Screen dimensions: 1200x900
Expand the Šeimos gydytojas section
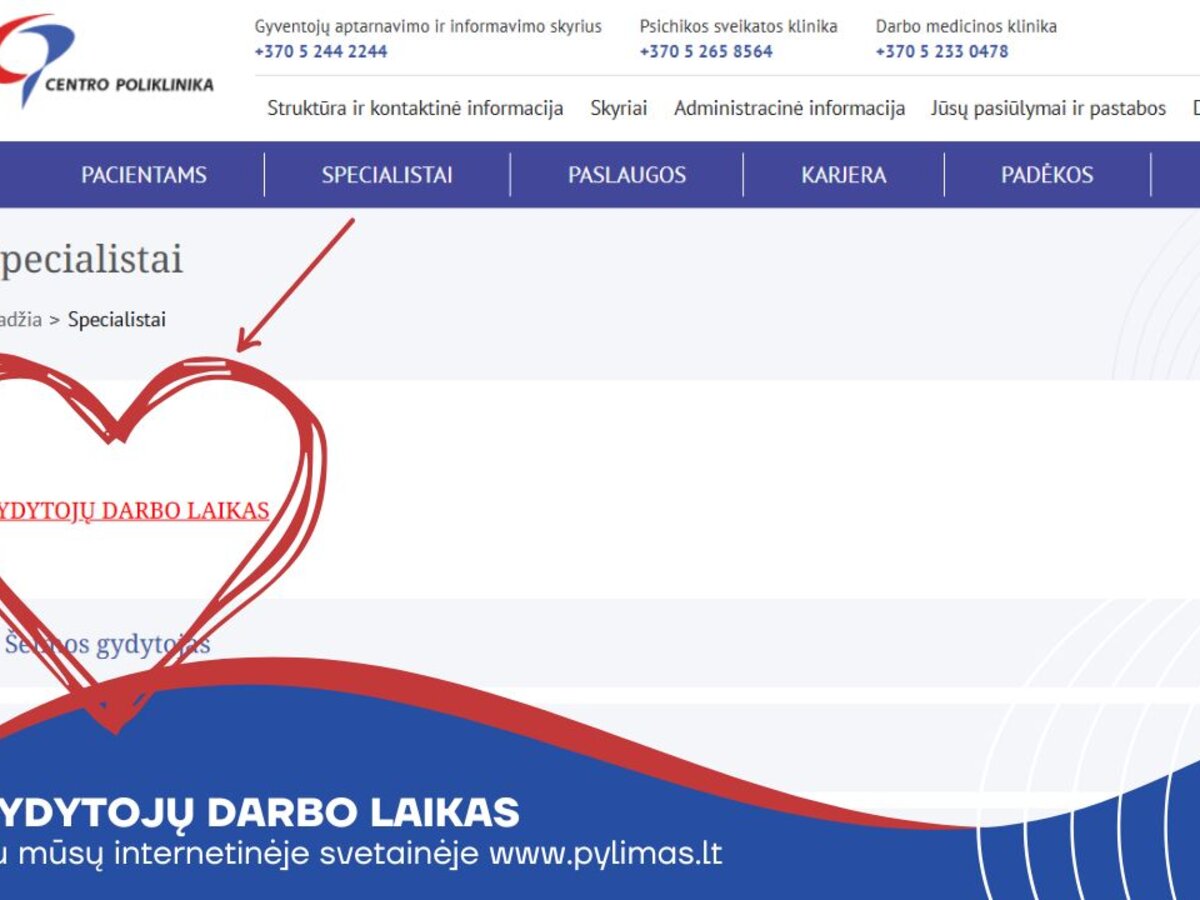(x=107, y=643)
